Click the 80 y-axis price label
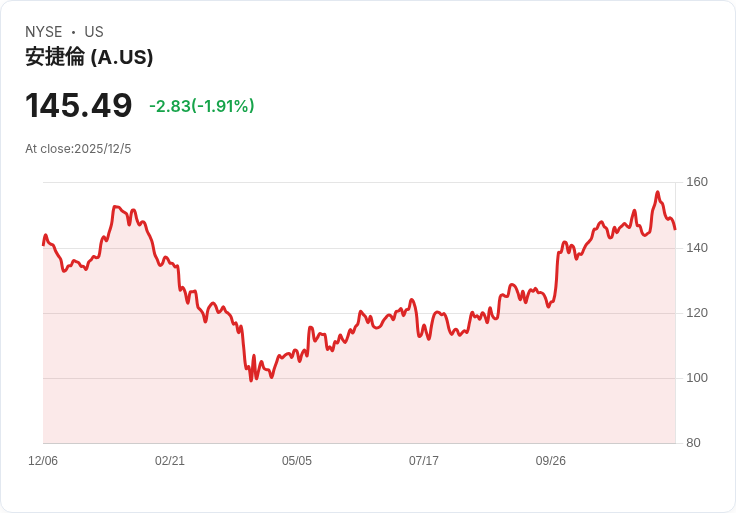Screen dimensions: 736x513 (693, 443)
